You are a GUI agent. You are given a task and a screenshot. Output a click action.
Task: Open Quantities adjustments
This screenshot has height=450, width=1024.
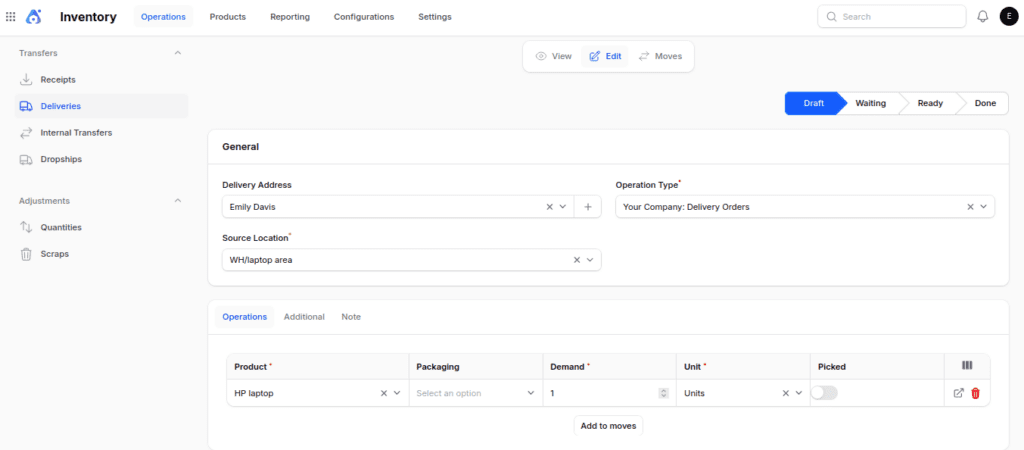101,227
